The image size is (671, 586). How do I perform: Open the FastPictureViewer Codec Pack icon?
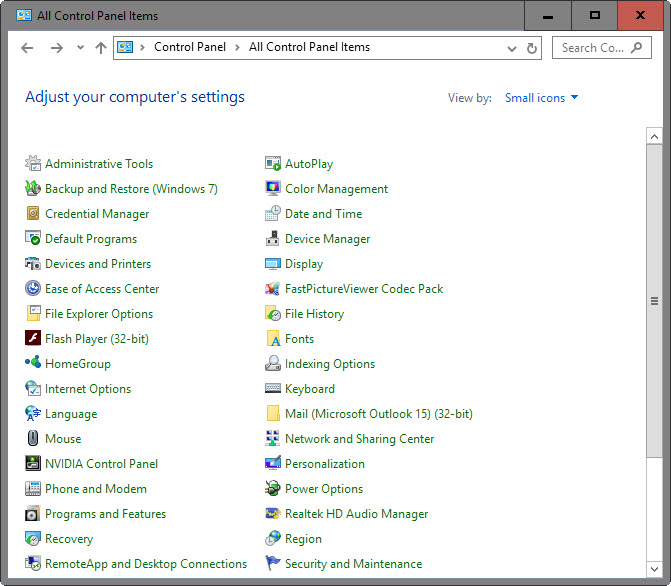273,289
